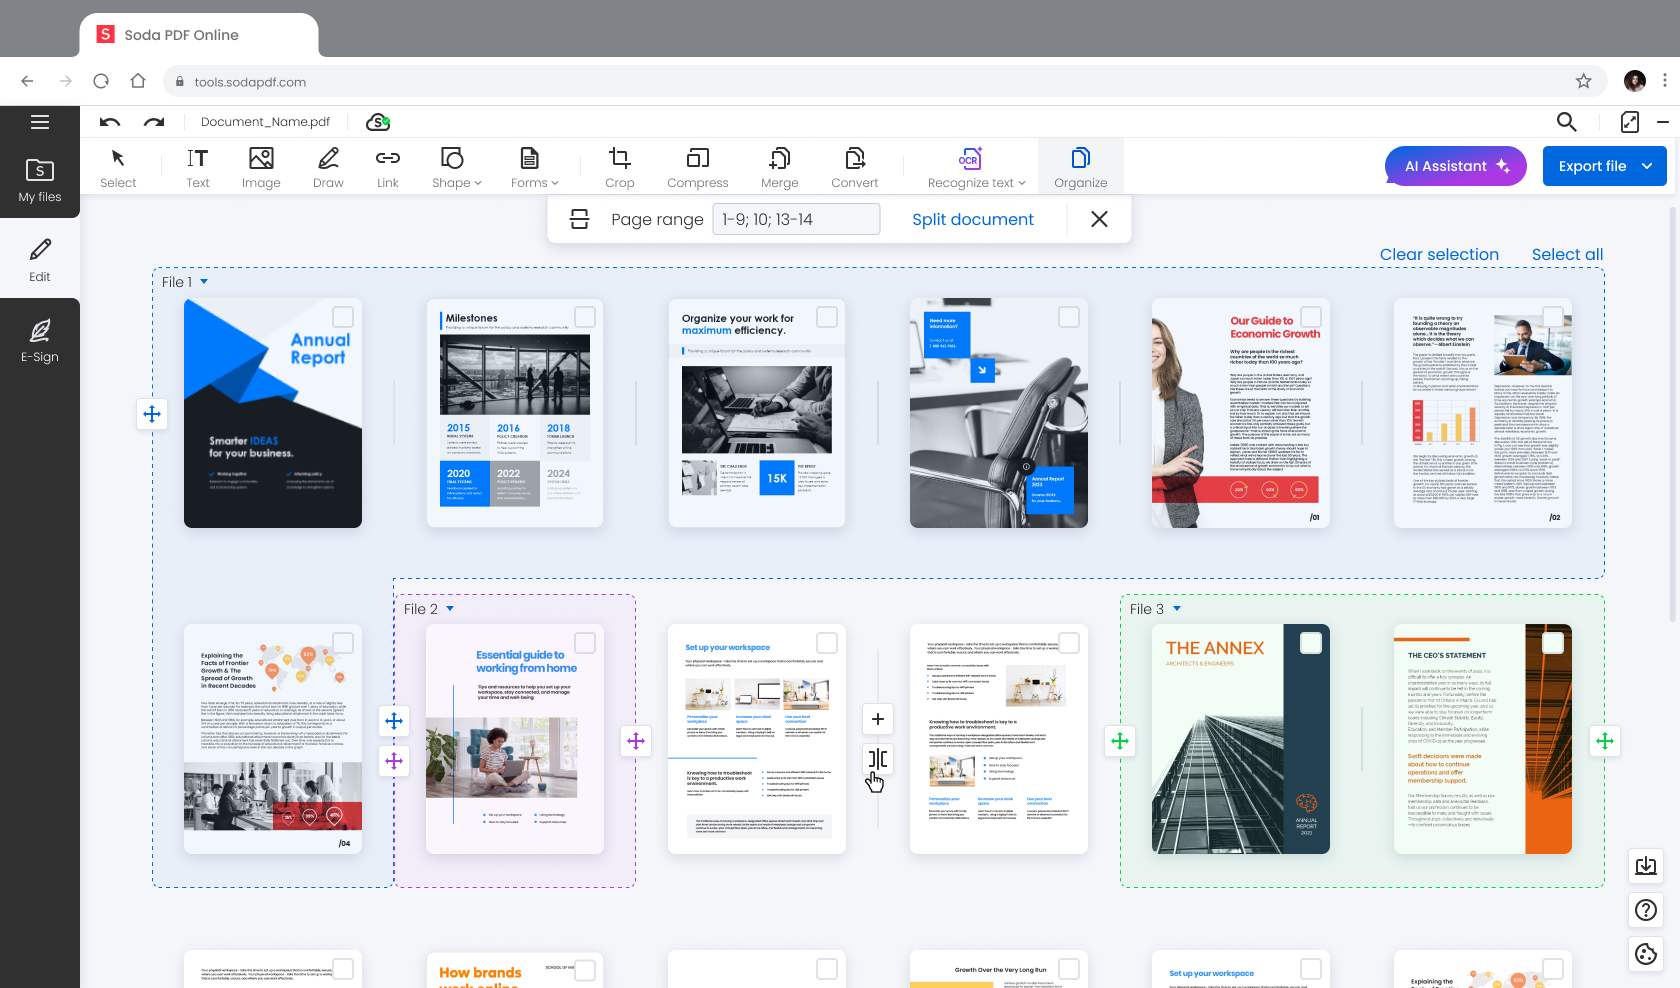Open document search with the magnifier icon
The width and height of the screenshot is (1680, 988).
pyautogui.click(x=1566, y=122)
